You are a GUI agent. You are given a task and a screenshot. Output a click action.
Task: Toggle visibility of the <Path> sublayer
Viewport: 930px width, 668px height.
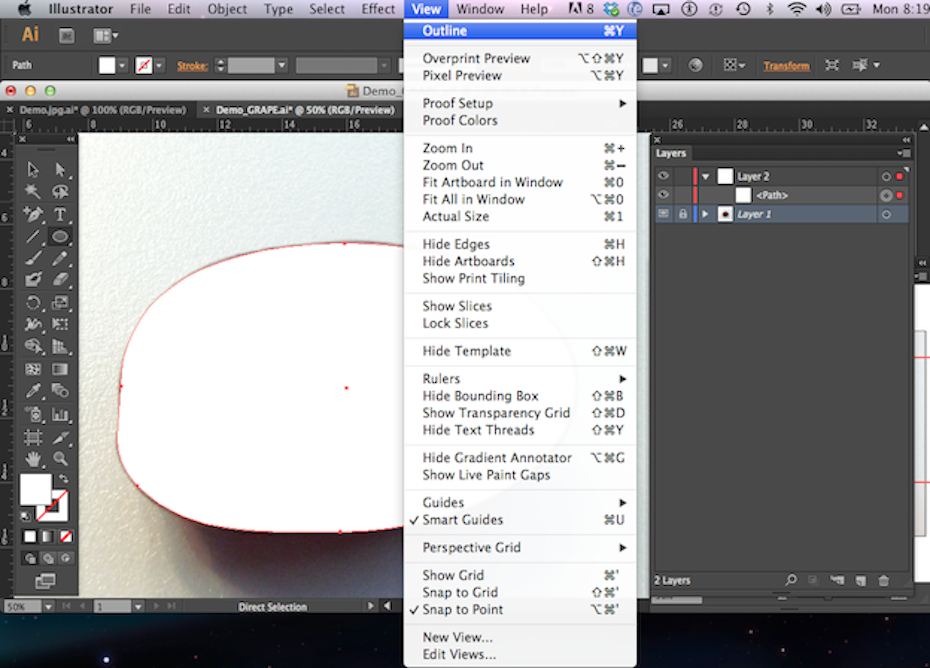663,195
